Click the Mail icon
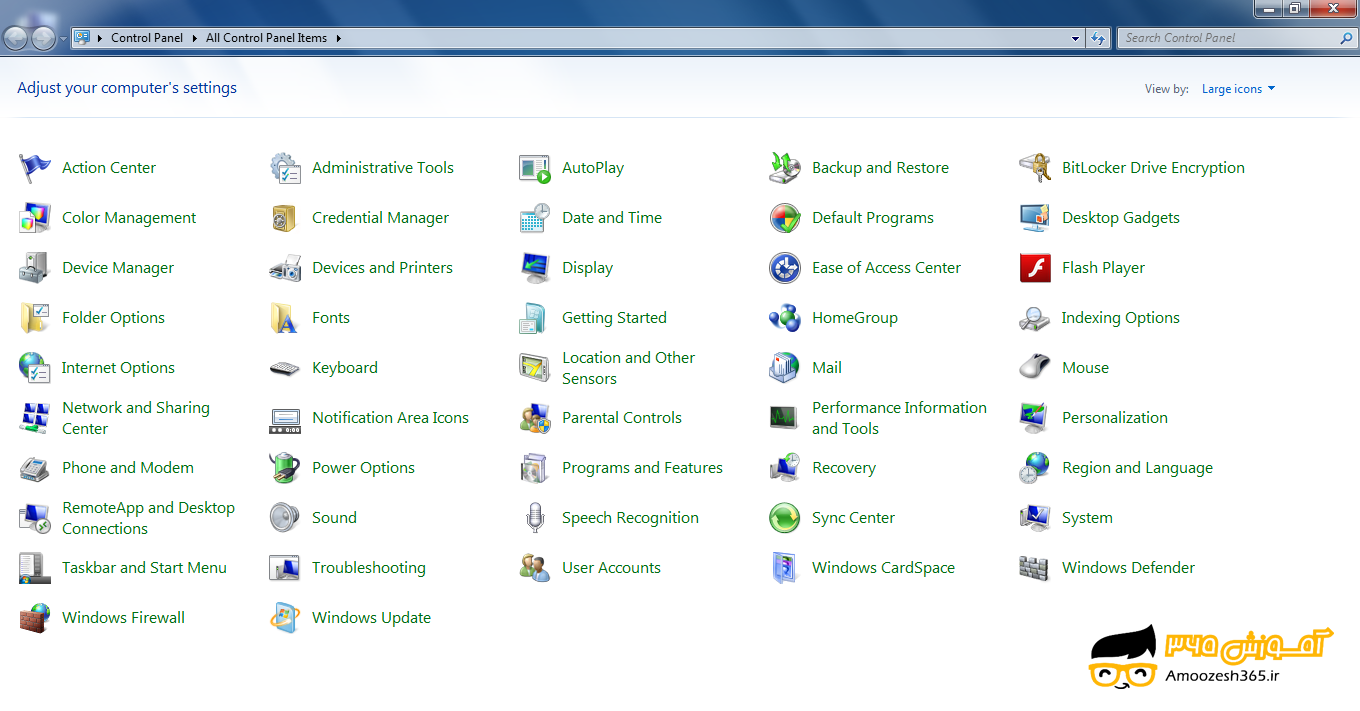The image size is (1360, 711). point(785,368)
